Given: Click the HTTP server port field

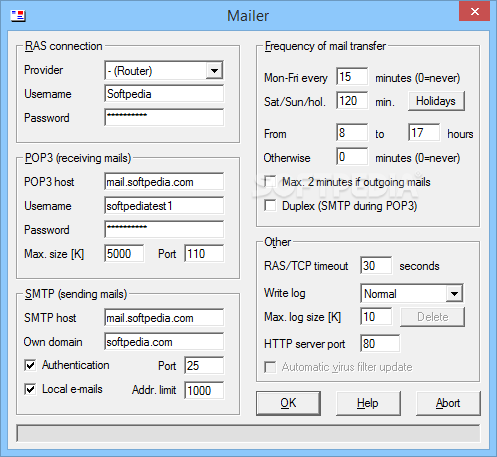Looking at the screenshot, I should (x=380, y=343).
